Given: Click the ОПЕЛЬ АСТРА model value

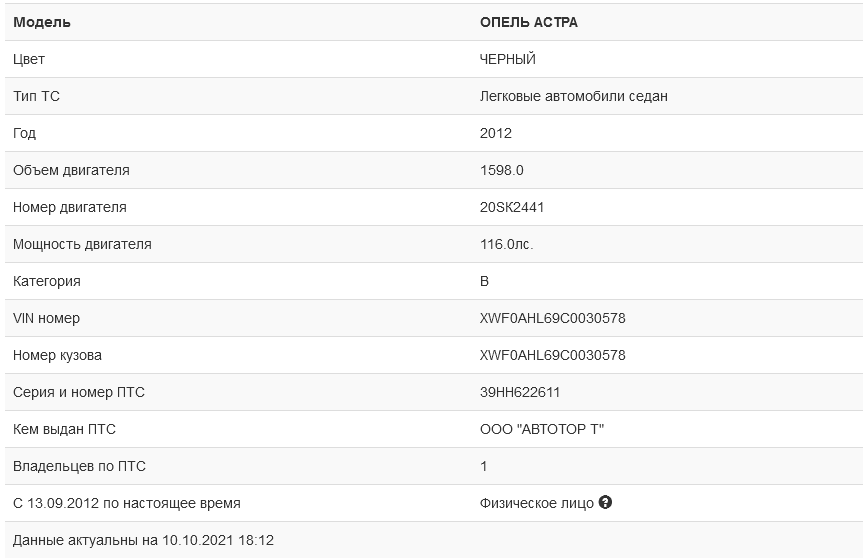Looking at the screenshot, I should coord(528,22).
